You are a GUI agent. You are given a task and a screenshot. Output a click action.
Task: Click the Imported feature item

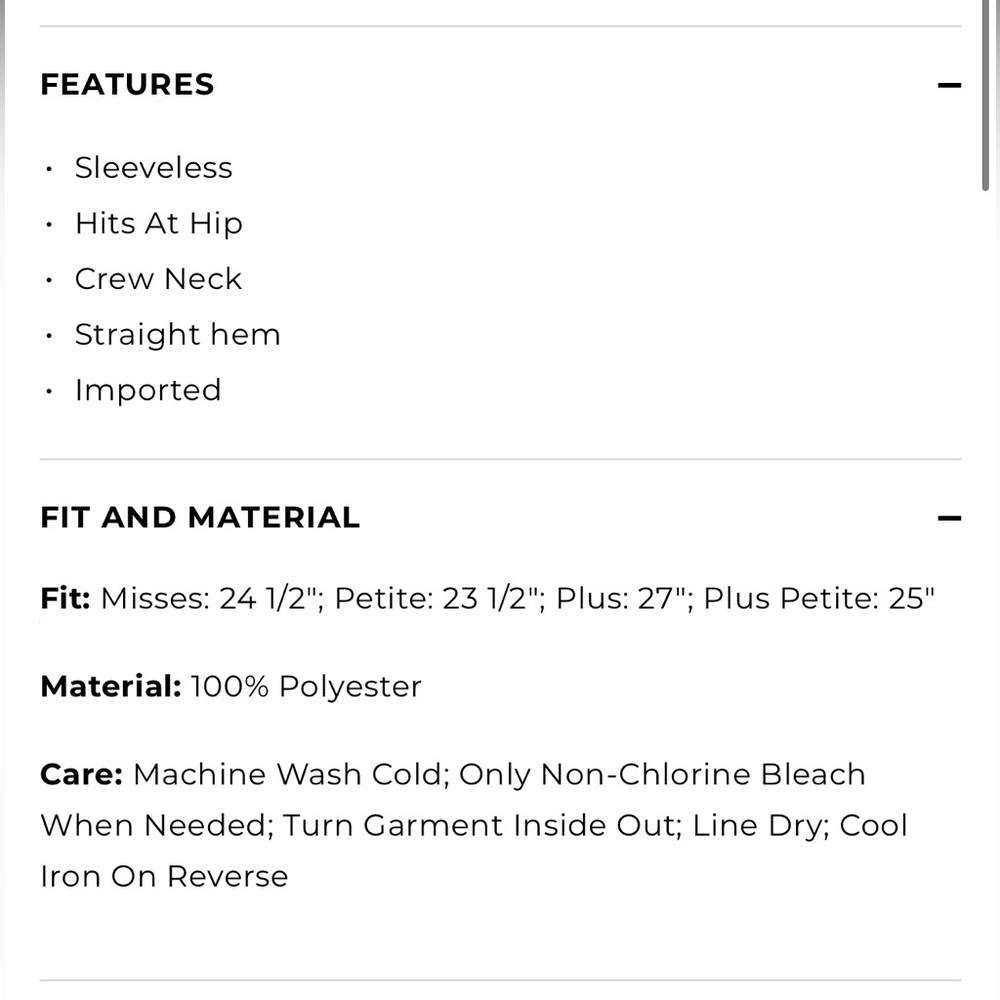pyautogui.click(x=148, y=390)
